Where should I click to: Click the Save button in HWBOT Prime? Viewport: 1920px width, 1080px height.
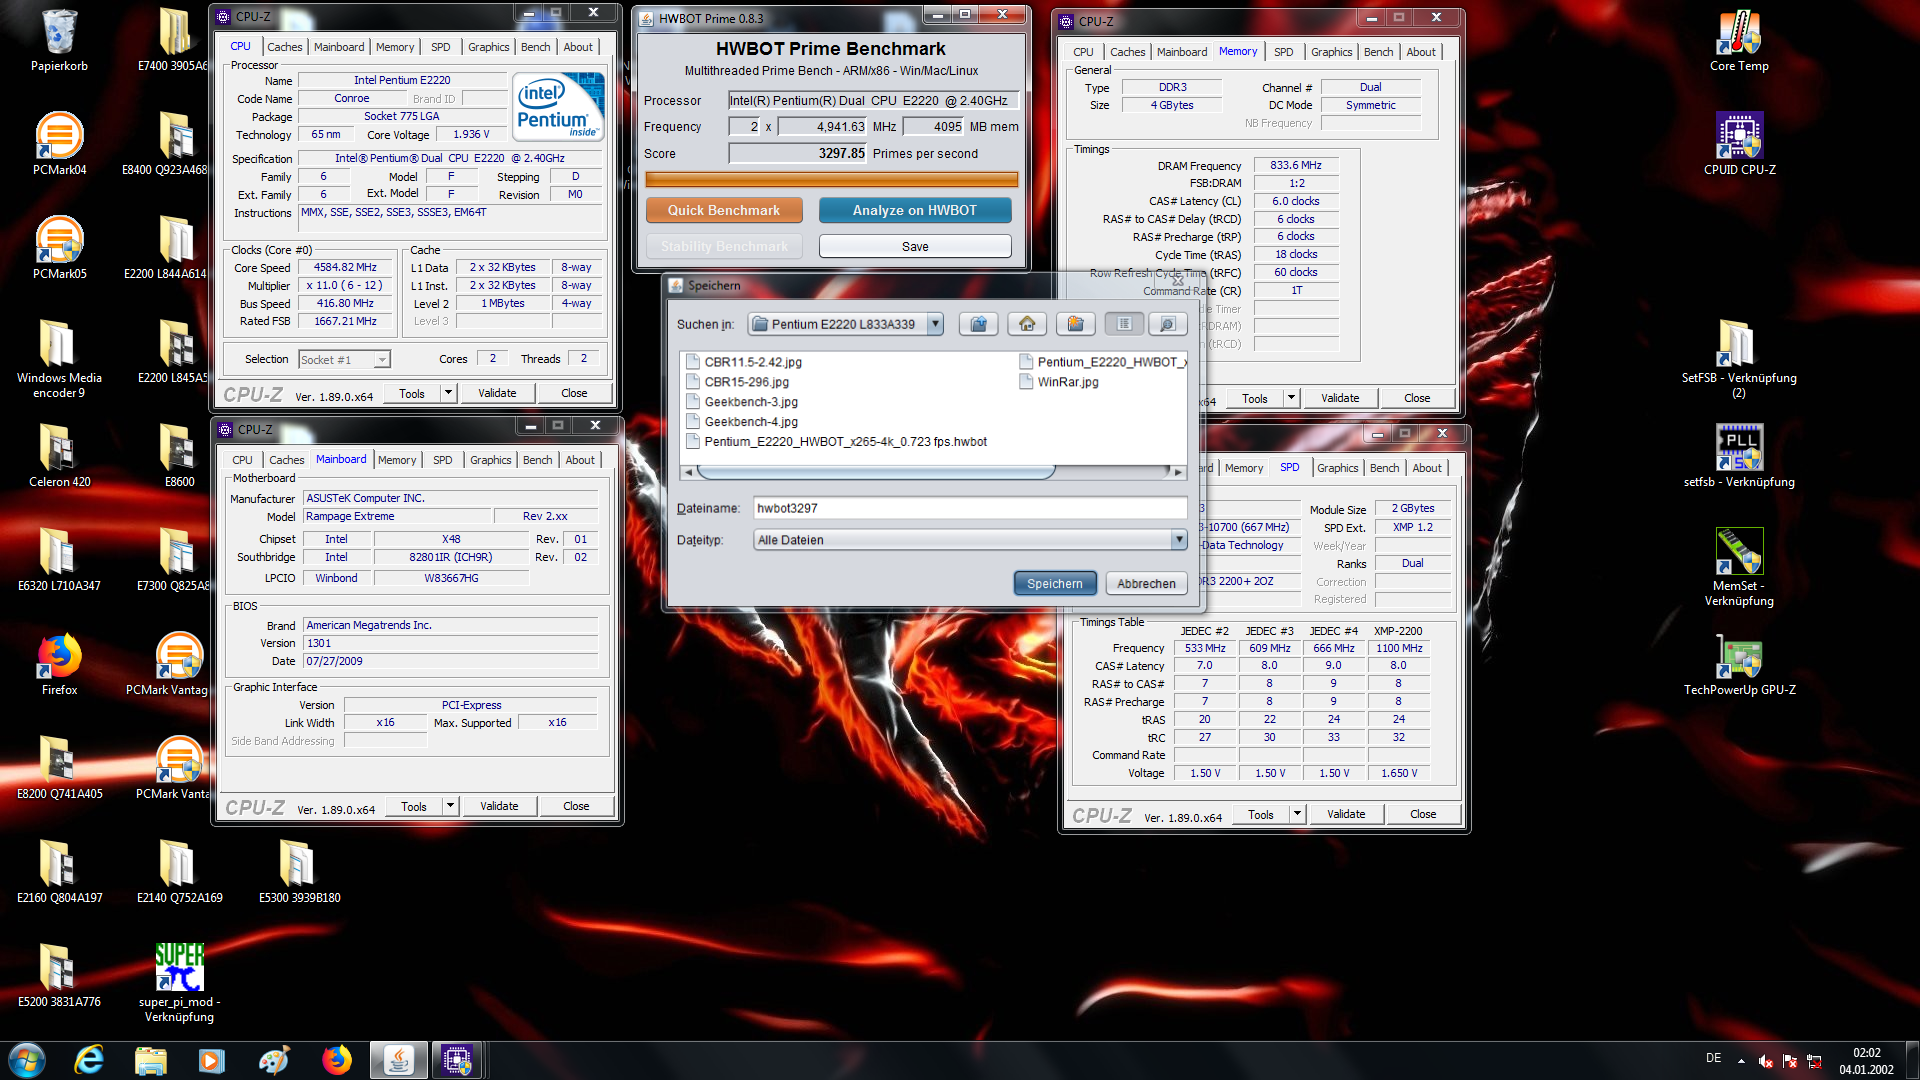pyautogui.click(x=915, y=246)
